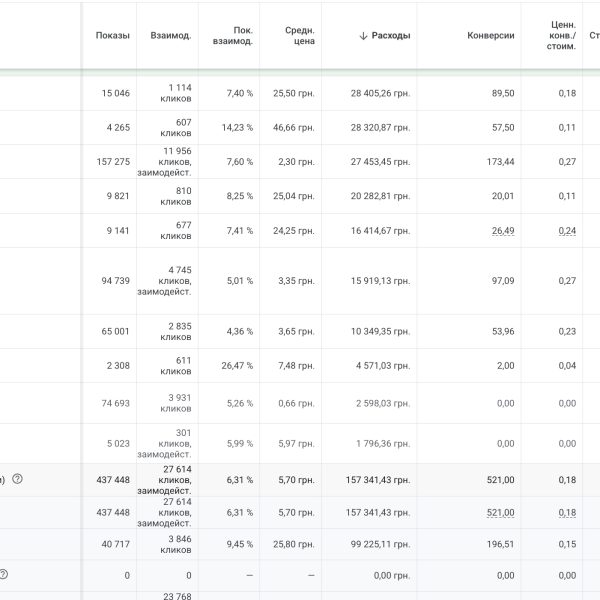600x600 pixels.
Task: Open the underlined 26,49 conversions value
Action: [502, 230]
